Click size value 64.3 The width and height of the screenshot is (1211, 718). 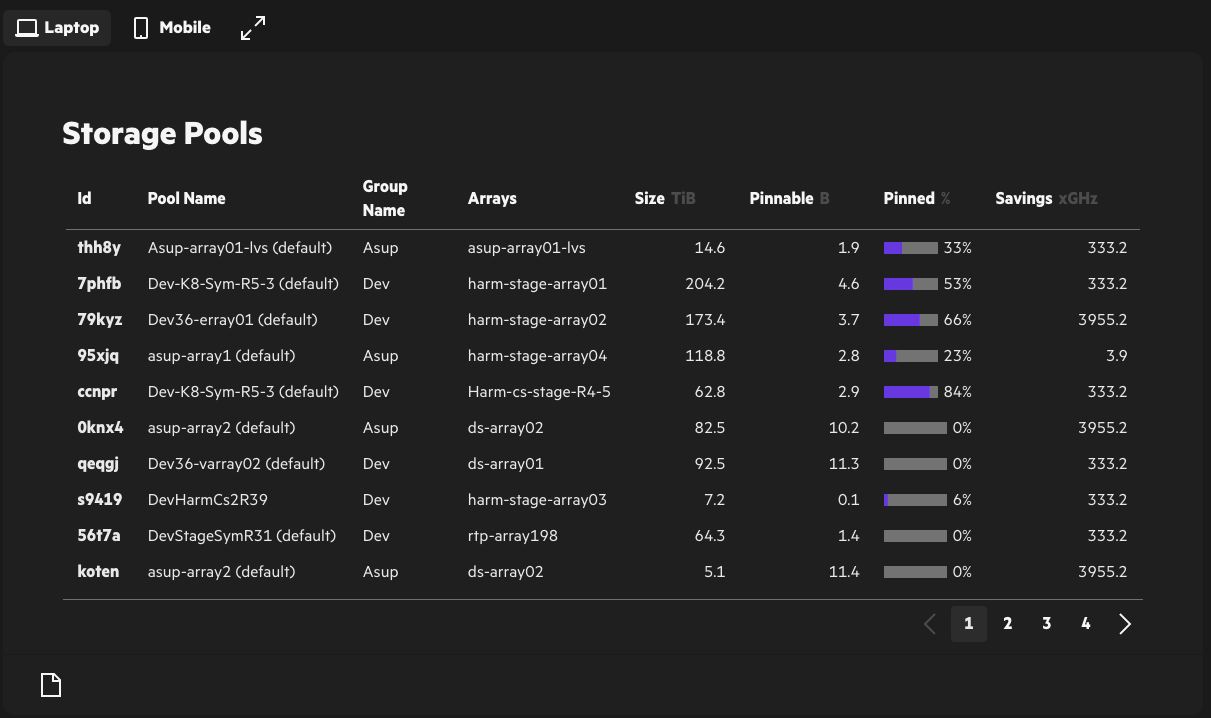(710, 535)
